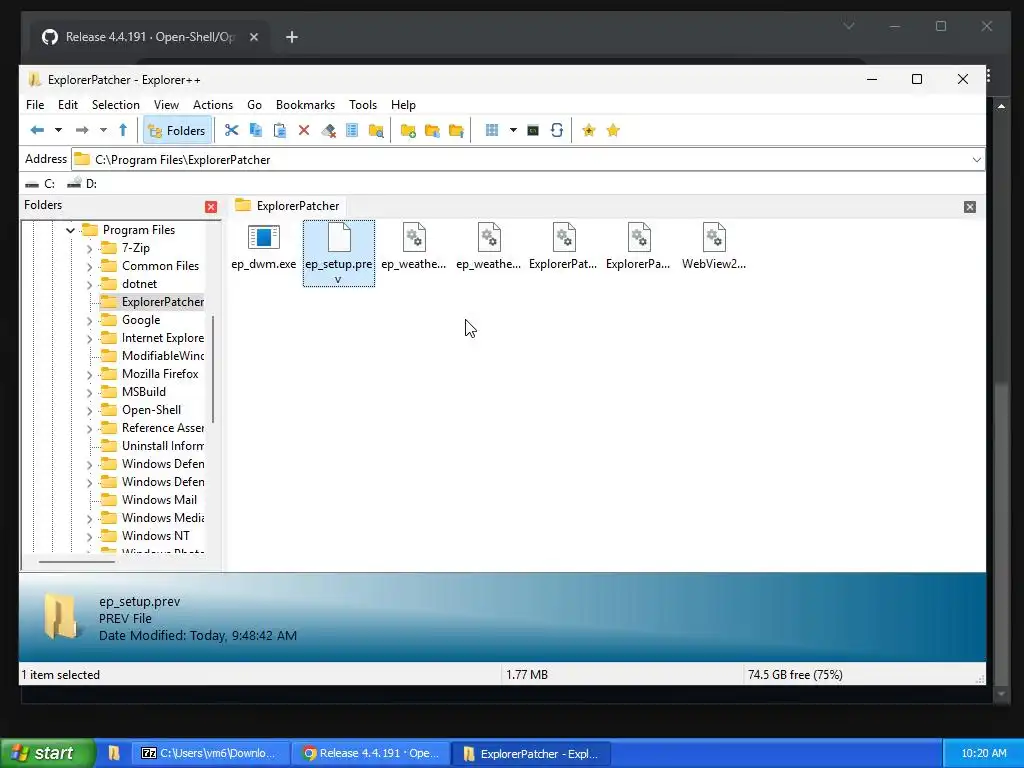The image size is (1024, 768).
Task: Click the Copy To folder icon
Action: click(x=432, y=131)
